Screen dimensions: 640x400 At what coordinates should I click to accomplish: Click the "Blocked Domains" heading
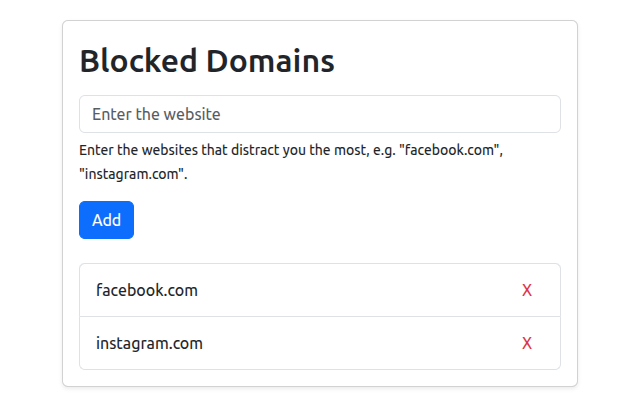coord(207,61)
